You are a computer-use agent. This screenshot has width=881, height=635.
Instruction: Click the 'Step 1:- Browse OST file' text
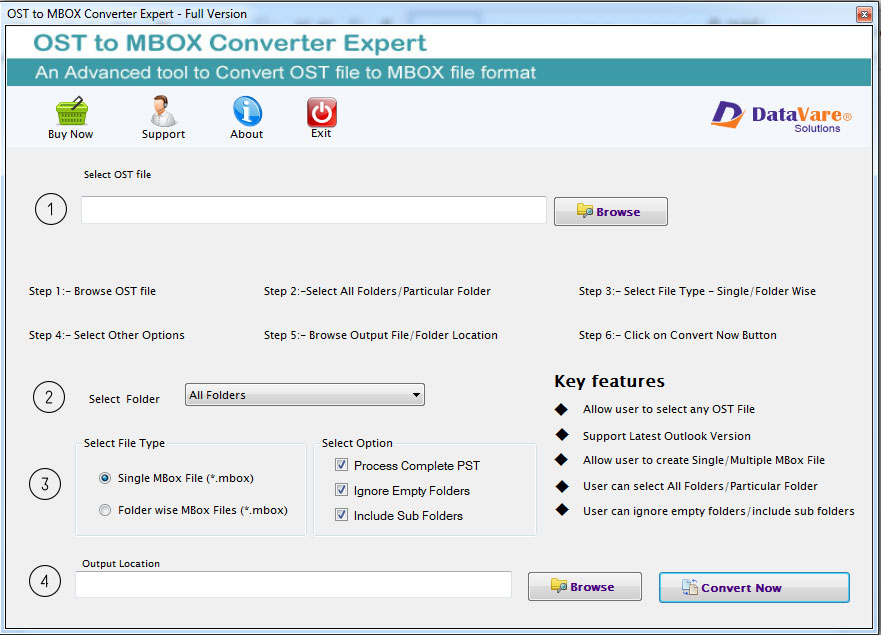[x=92, y=291]
